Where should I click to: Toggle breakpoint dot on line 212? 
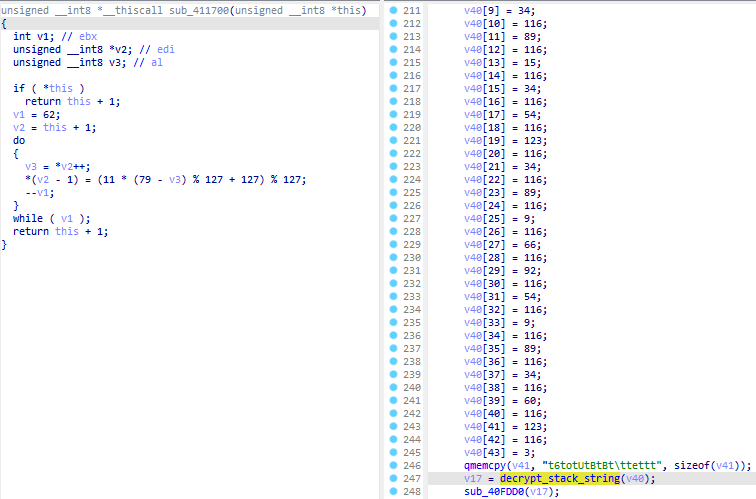click(393, 23)
